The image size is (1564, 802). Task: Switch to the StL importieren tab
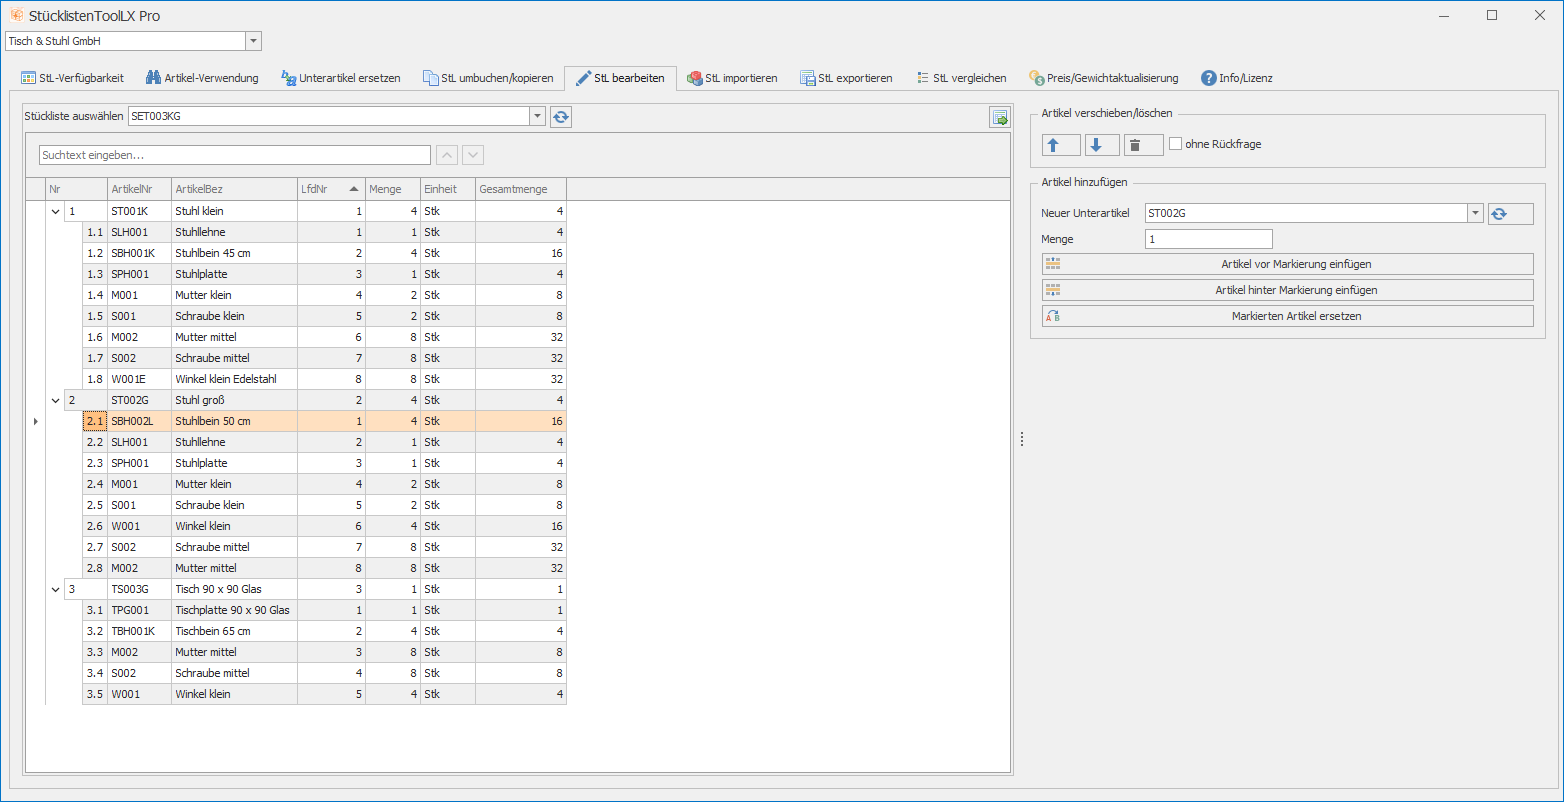731,78
